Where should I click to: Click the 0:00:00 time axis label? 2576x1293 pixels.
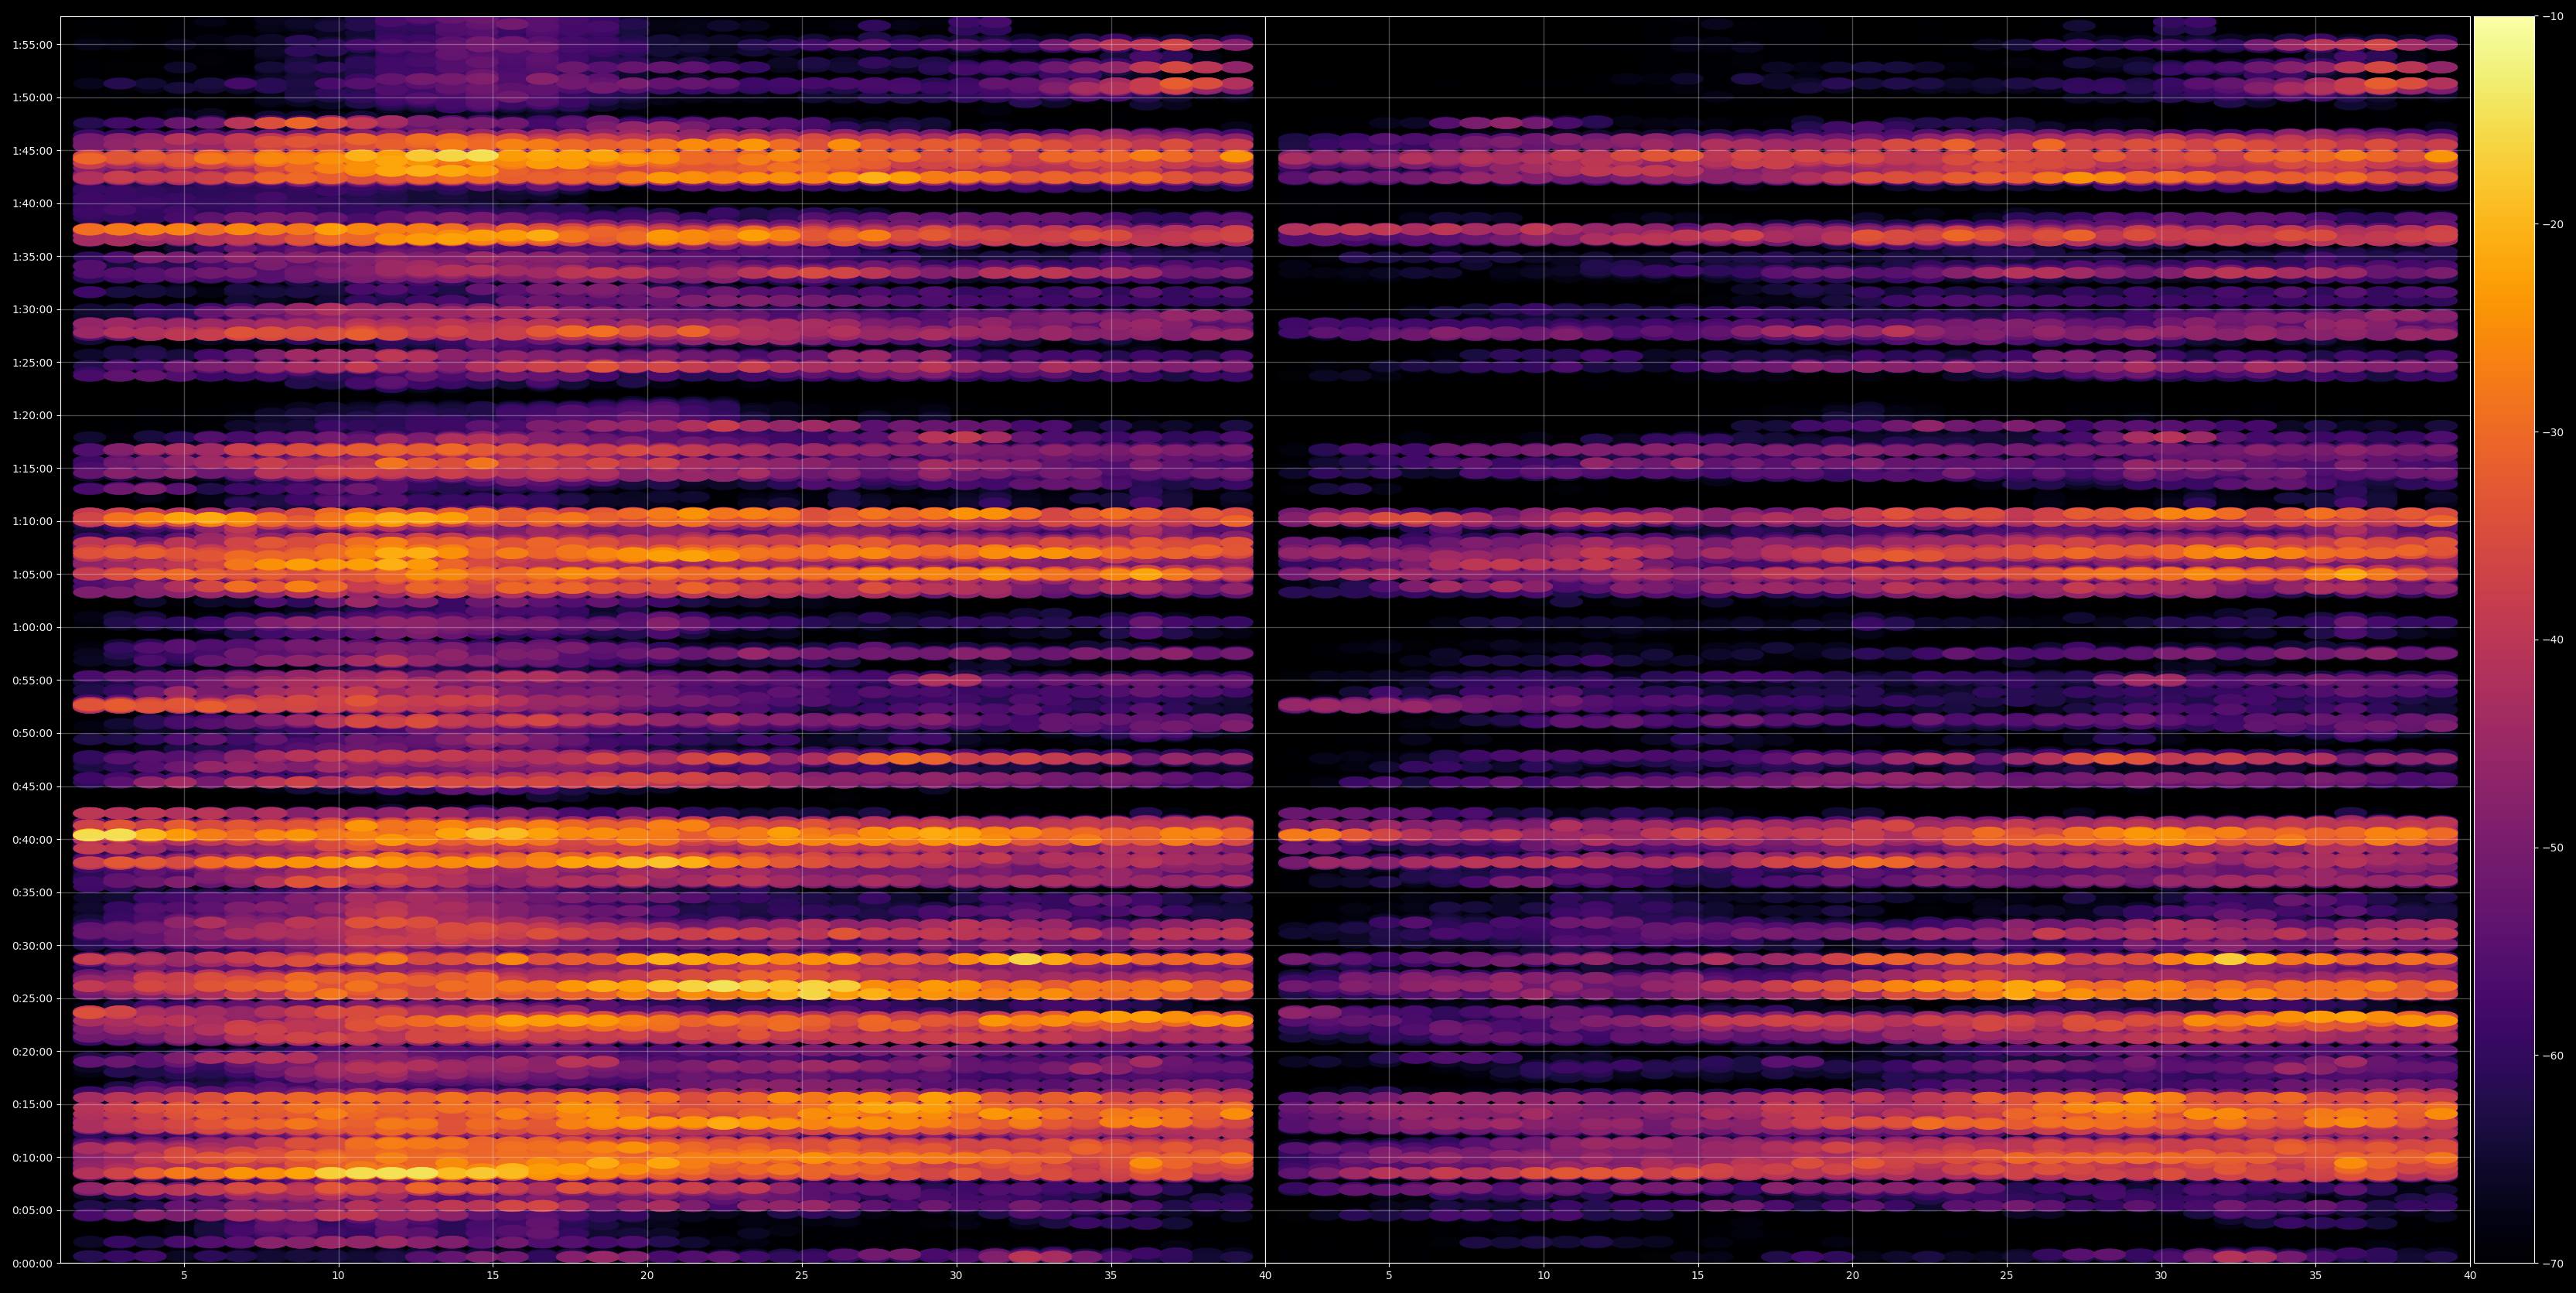point(32,1263)
